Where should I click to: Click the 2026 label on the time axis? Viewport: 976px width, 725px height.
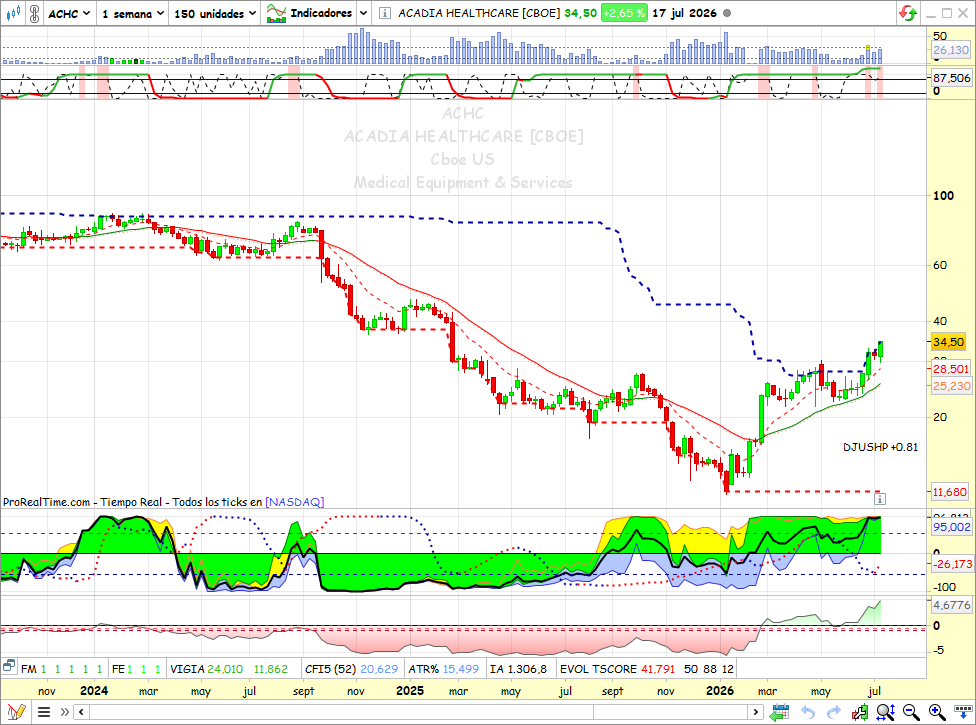tap(720, 691)
